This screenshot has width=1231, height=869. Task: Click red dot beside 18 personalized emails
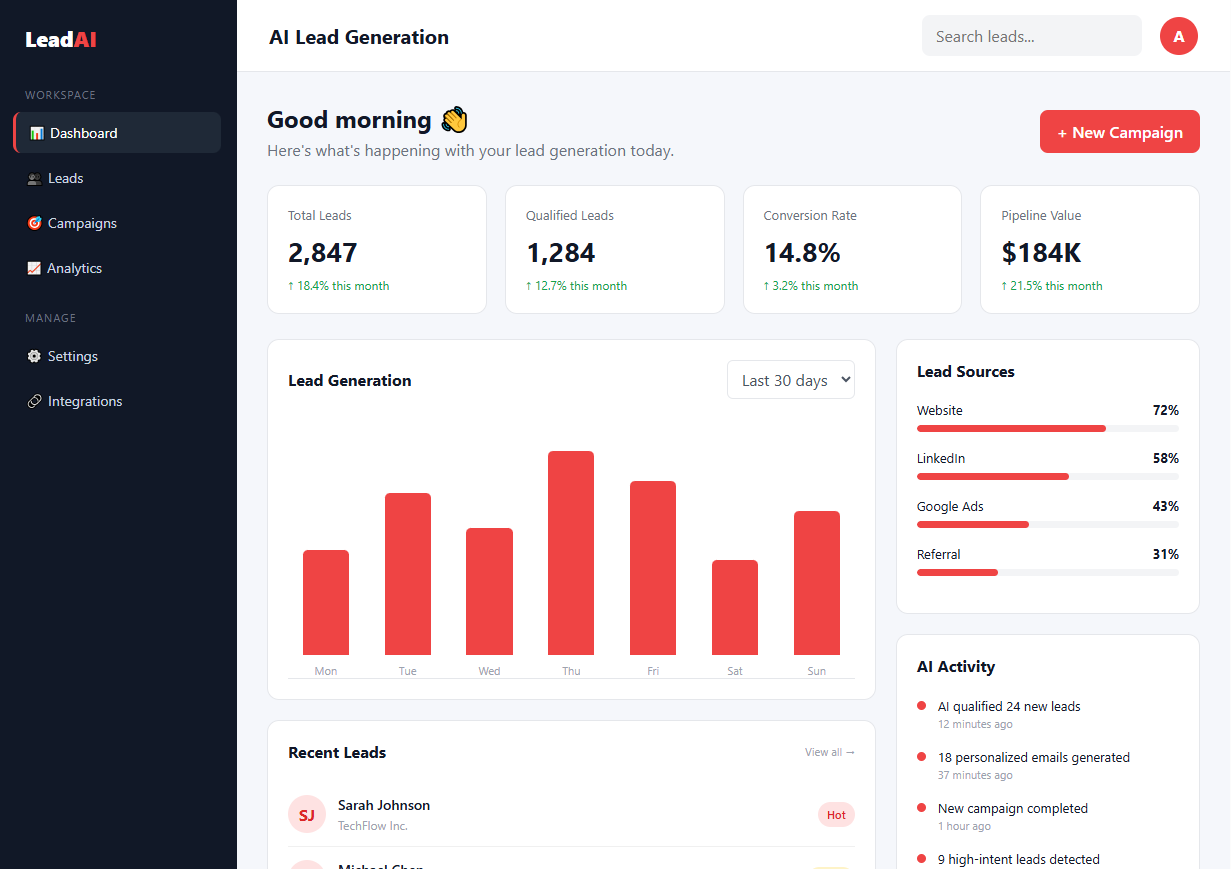(x=921, y=757)
